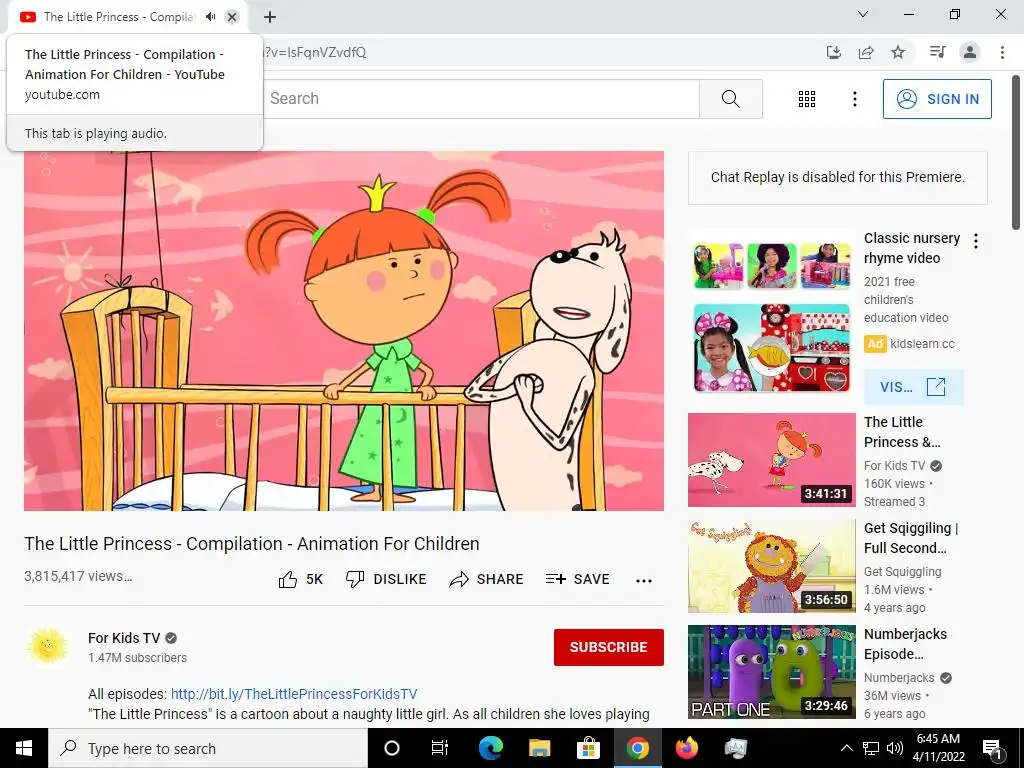
Task: Click the Numberjacks Episode video title
Action: tap(905, 644)
